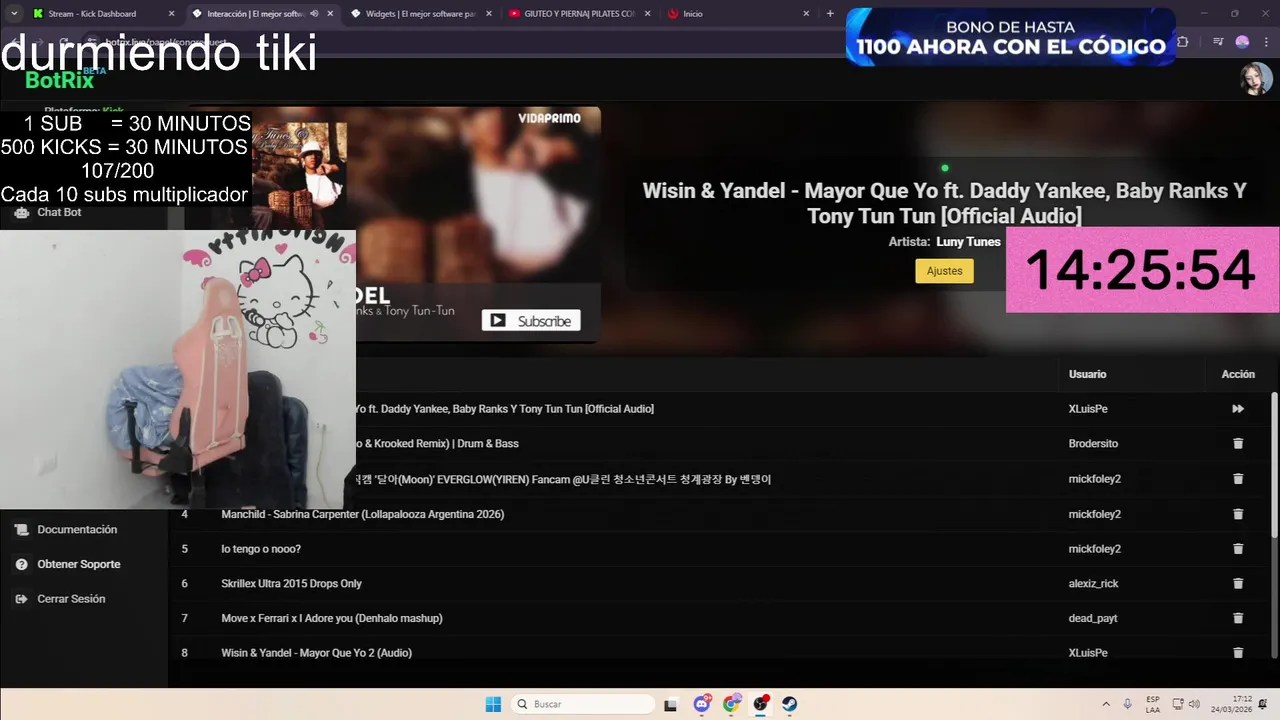Image resolution: width=1280 pixels, height=720 pixels.
Task: Close the Stream - Kick Dashboard tab
Action: coord(171,14)
